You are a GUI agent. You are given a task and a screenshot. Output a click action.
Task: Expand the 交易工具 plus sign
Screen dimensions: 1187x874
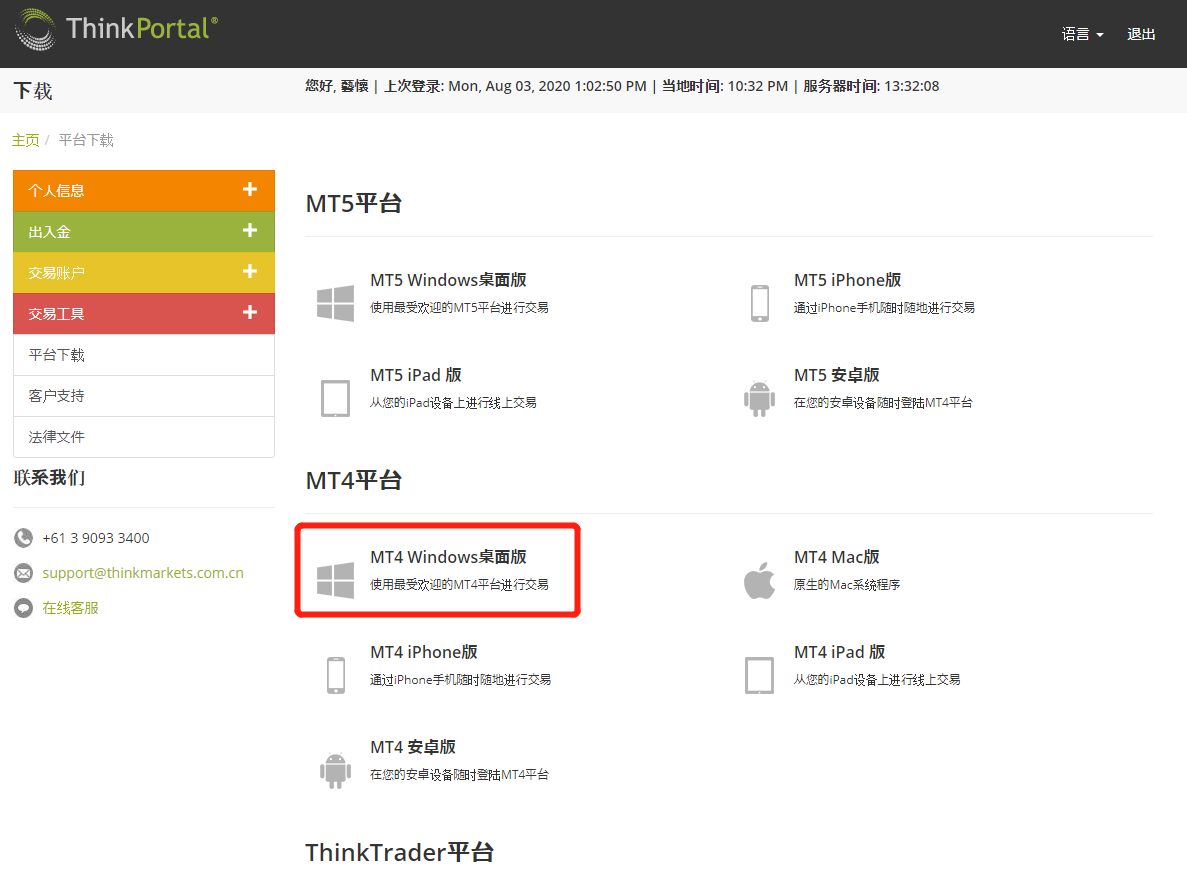250,312
